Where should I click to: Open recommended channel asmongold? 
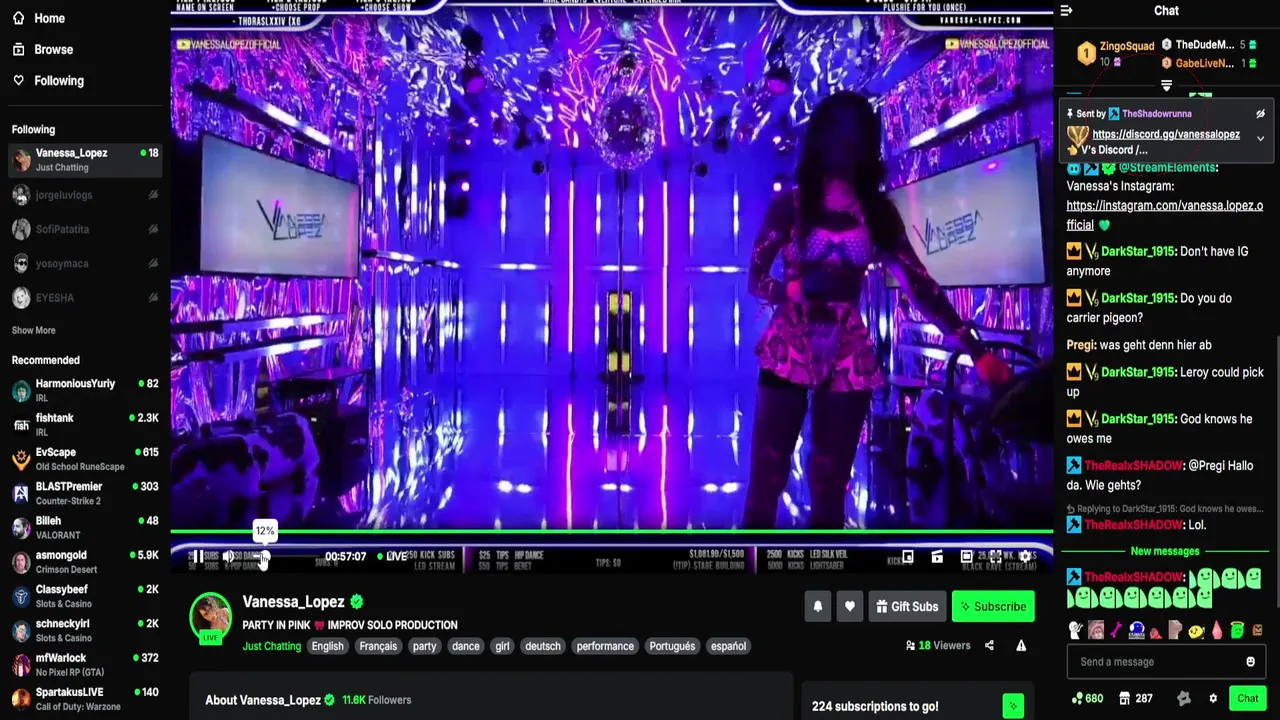coord(85,562)
